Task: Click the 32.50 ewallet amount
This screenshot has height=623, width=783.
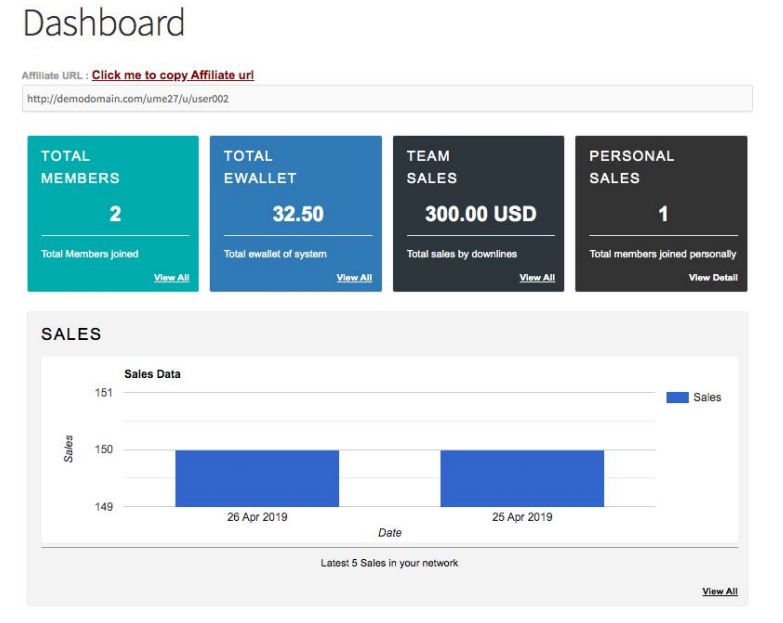Action: pos(298,214)
